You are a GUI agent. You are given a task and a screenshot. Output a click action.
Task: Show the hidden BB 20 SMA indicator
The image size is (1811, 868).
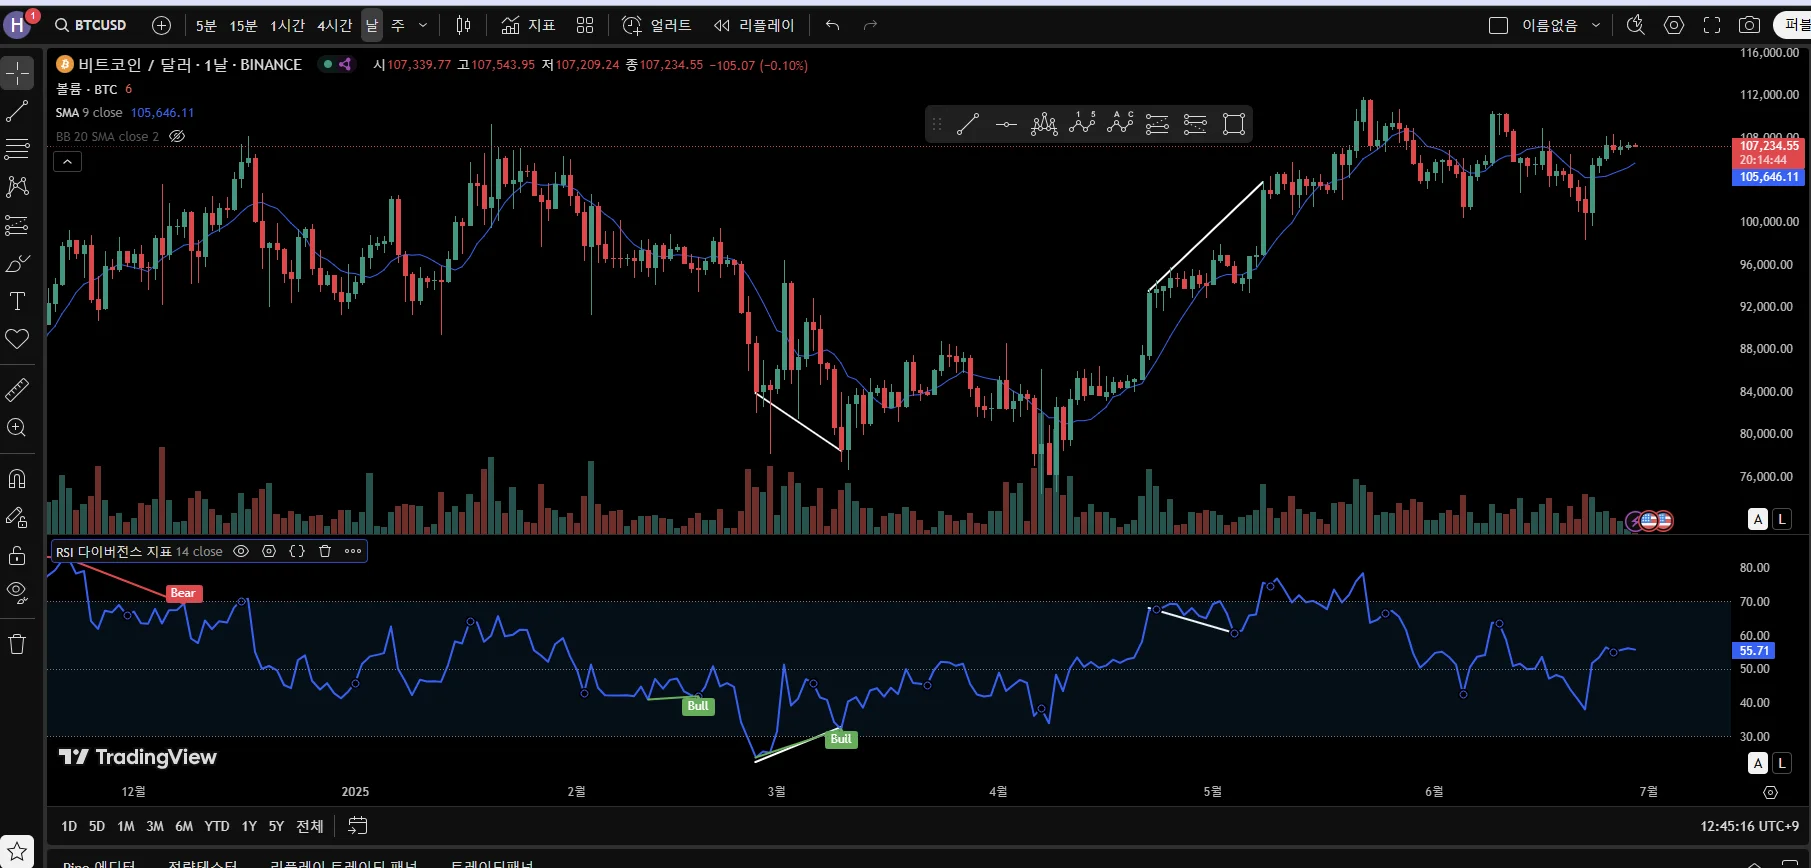(177, 136)
